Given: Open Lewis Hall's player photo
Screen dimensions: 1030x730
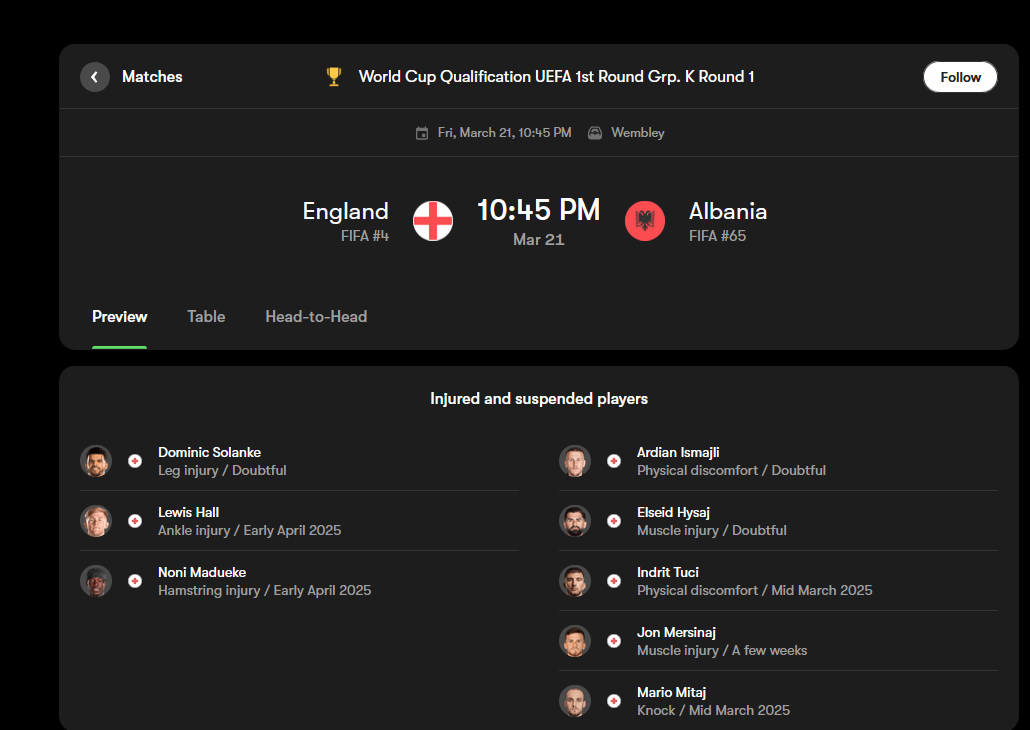Looking at the screenshot, I should (96, 521).
